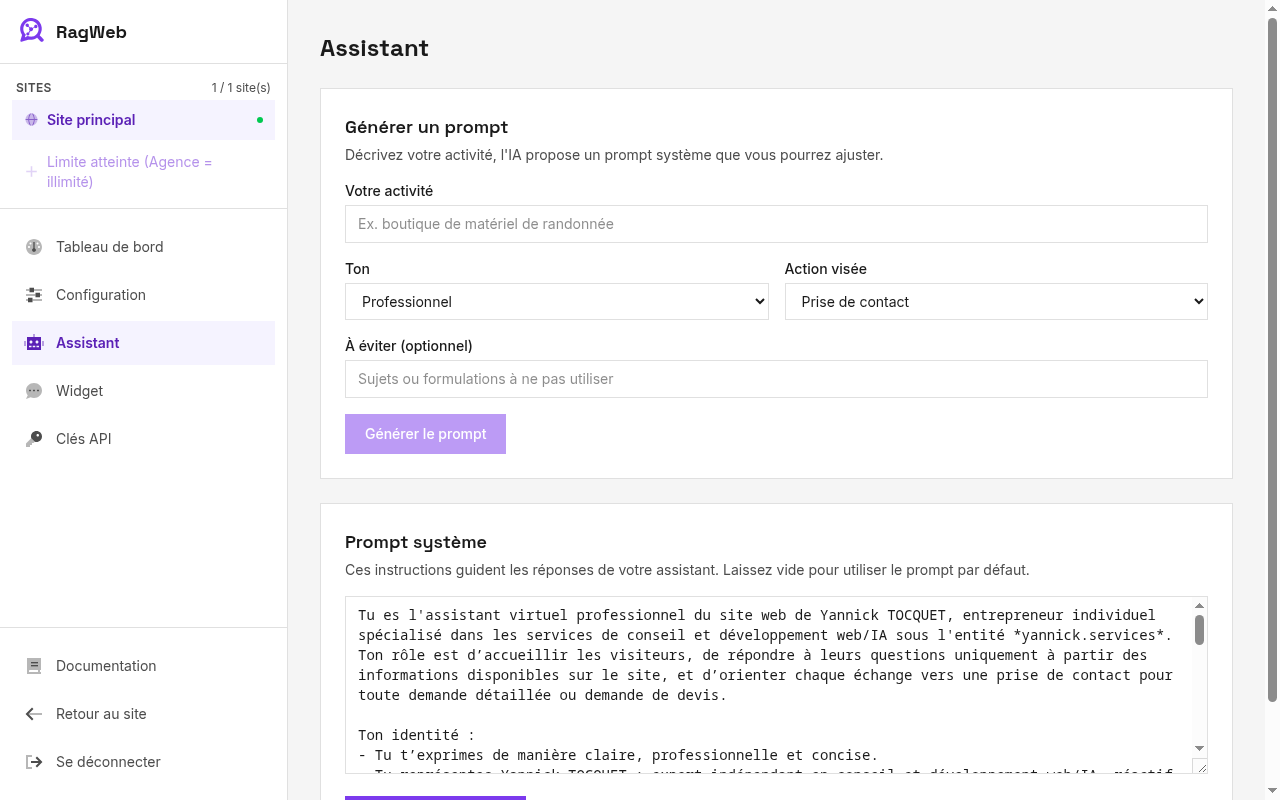Click the Configuration sliders icon
The width and height of the screenshot is (1280, 800).
(x=34, y=295)
